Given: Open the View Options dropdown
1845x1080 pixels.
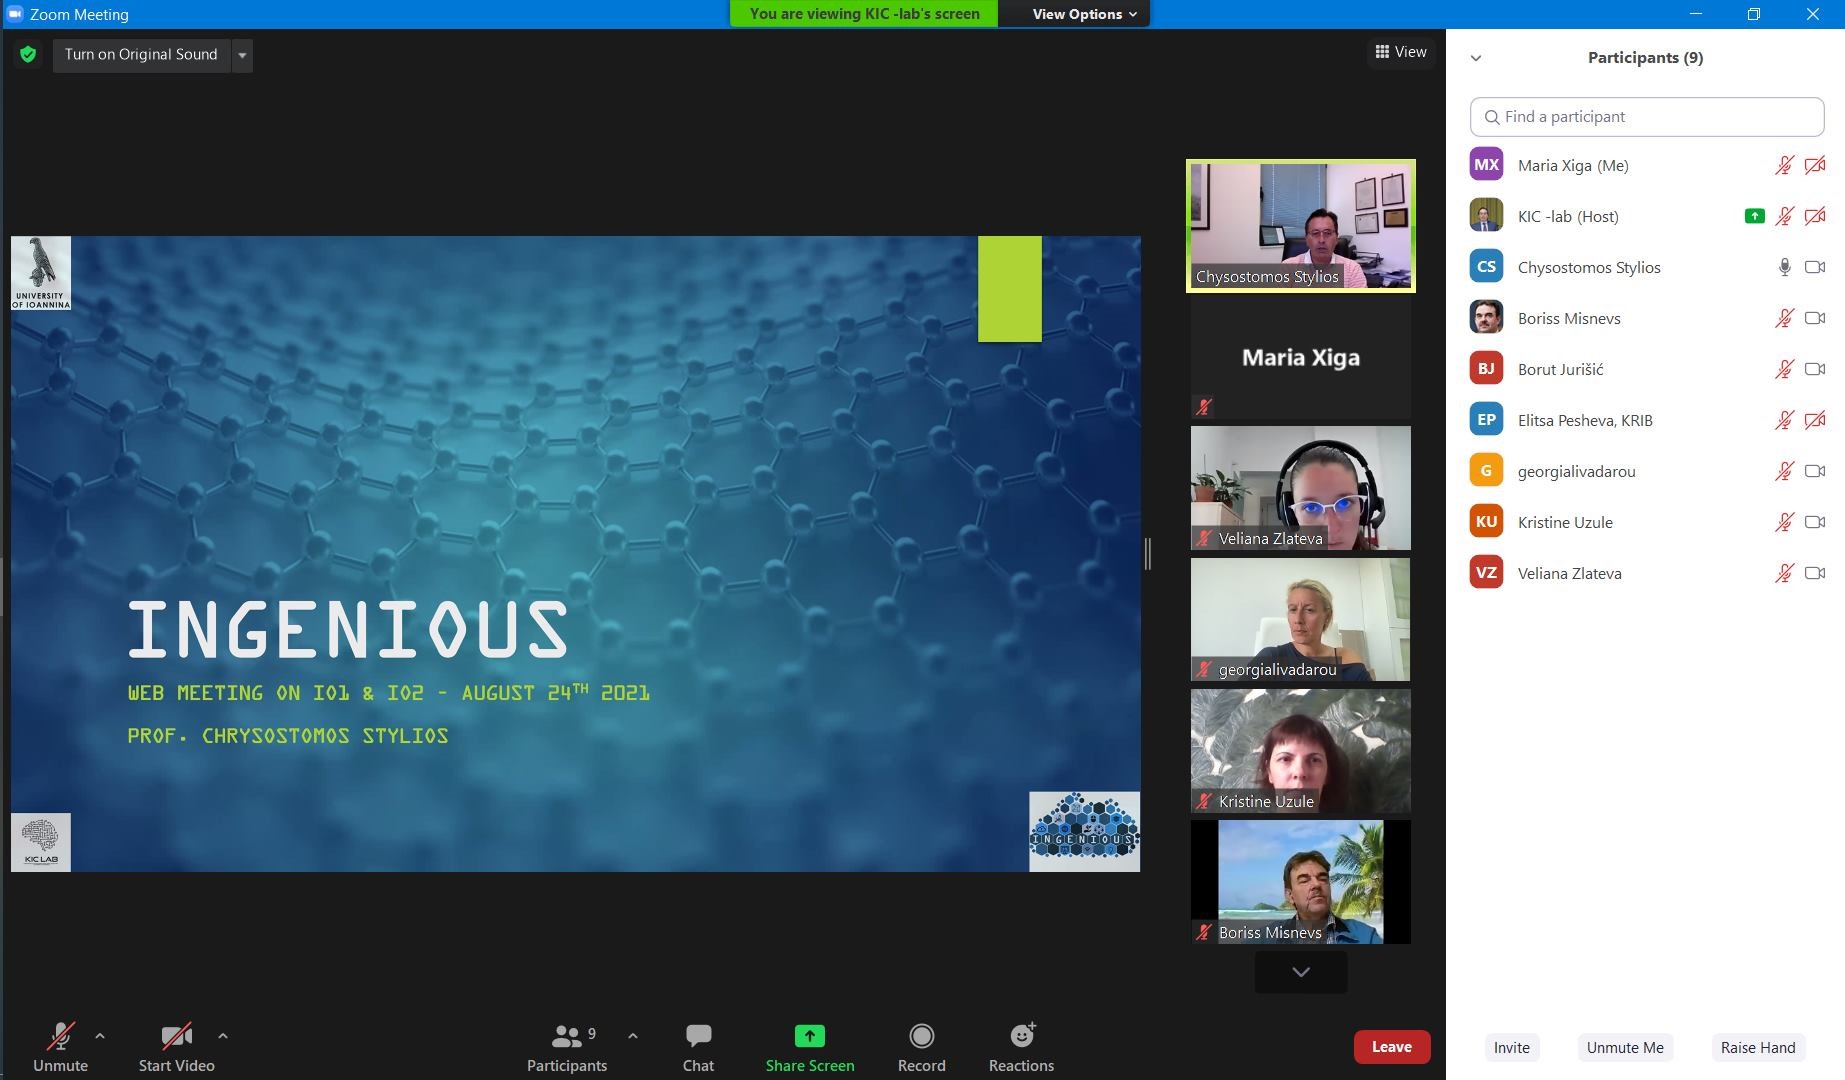Looking at the screenshot, I should [x=1084, y=14].
